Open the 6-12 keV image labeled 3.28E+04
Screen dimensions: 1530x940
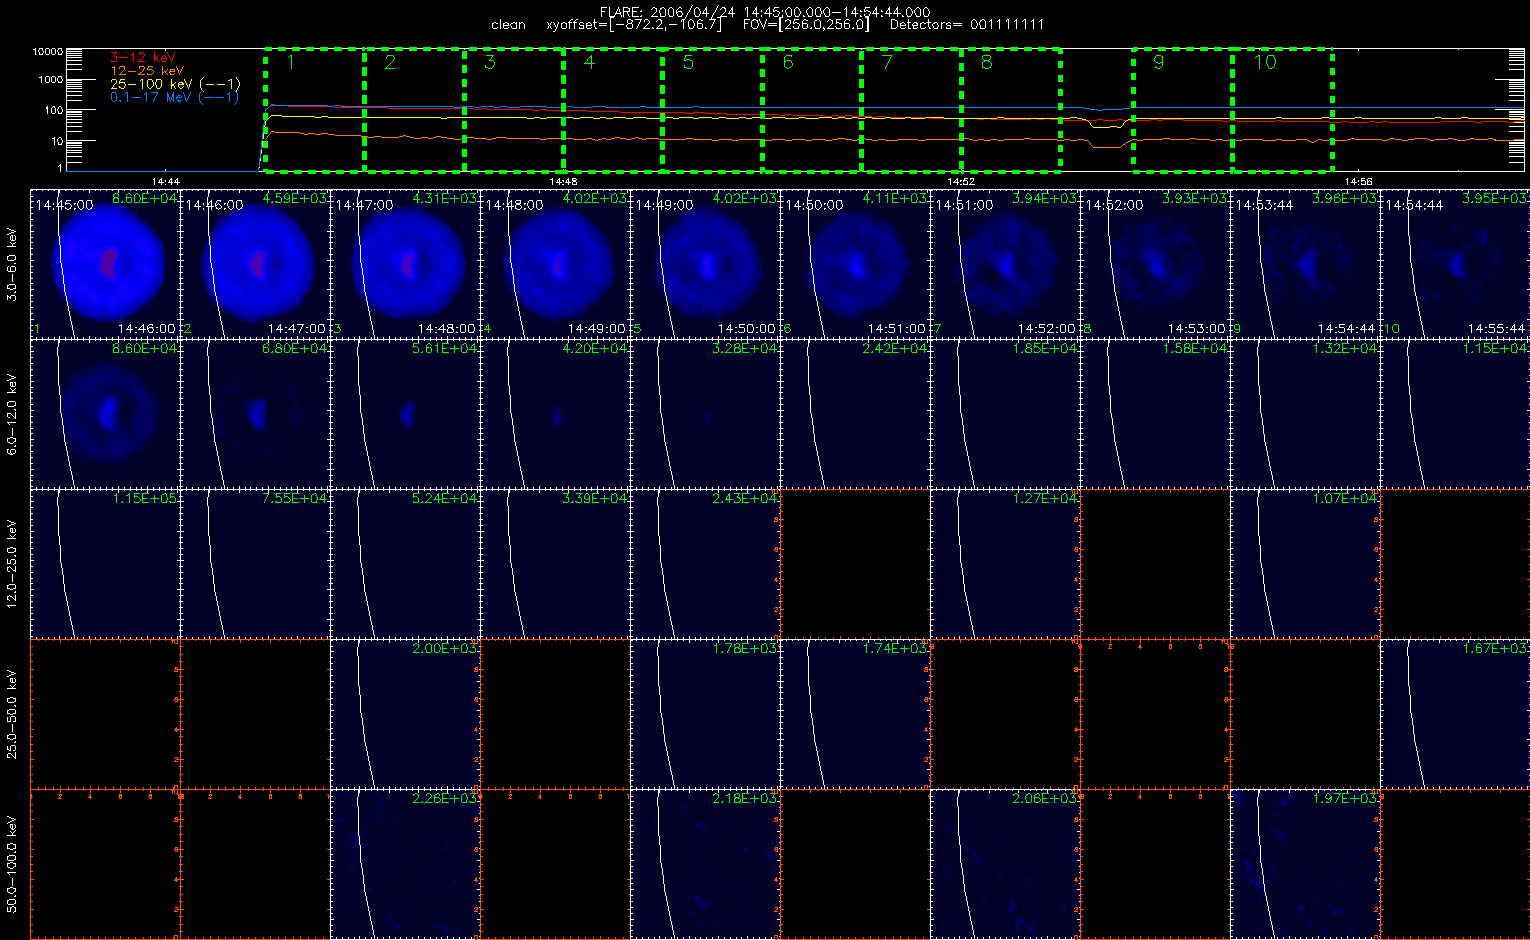tap(705, 413)
